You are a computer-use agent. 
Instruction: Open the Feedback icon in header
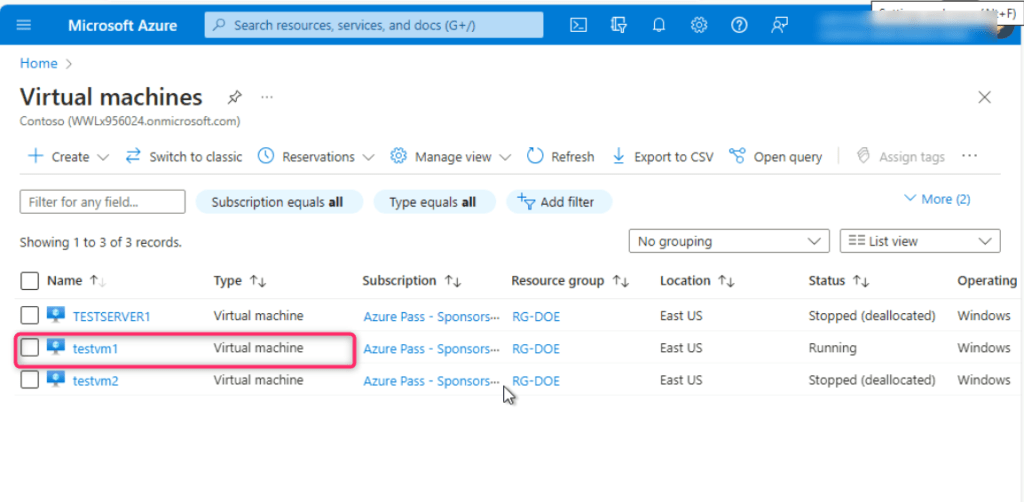779,25
